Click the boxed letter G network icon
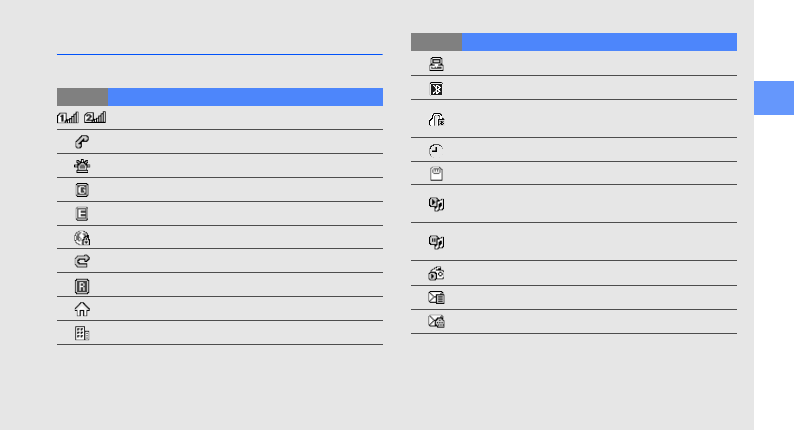 (x=82, y=189)
